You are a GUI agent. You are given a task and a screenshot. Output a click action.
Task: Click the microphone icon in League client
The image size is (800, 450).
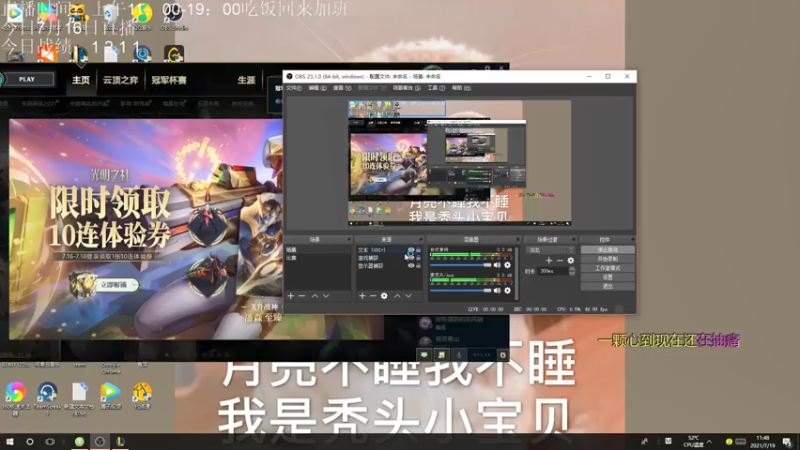(459, 355)
